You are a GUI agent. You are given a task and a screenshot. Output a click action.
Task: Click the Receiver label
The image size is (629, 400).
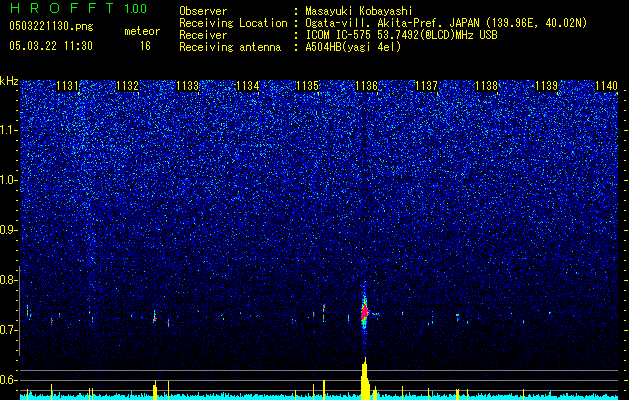pos(203,35)
